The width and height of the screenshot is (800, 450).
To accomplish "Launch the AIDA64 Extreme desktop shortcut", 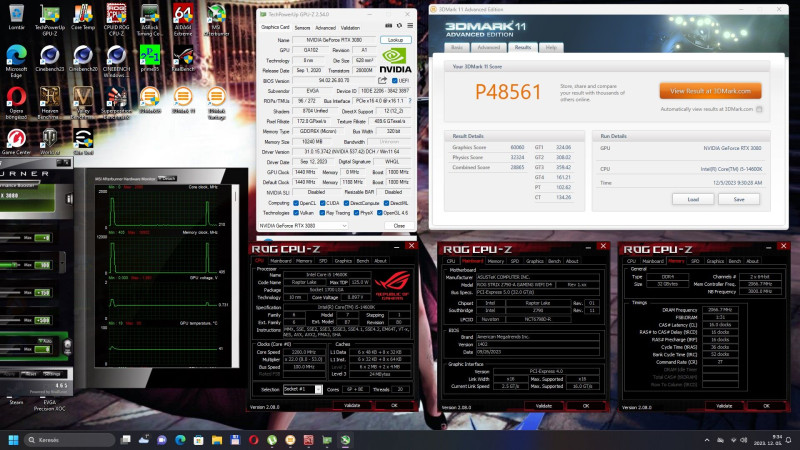I will tap(183, 20).
